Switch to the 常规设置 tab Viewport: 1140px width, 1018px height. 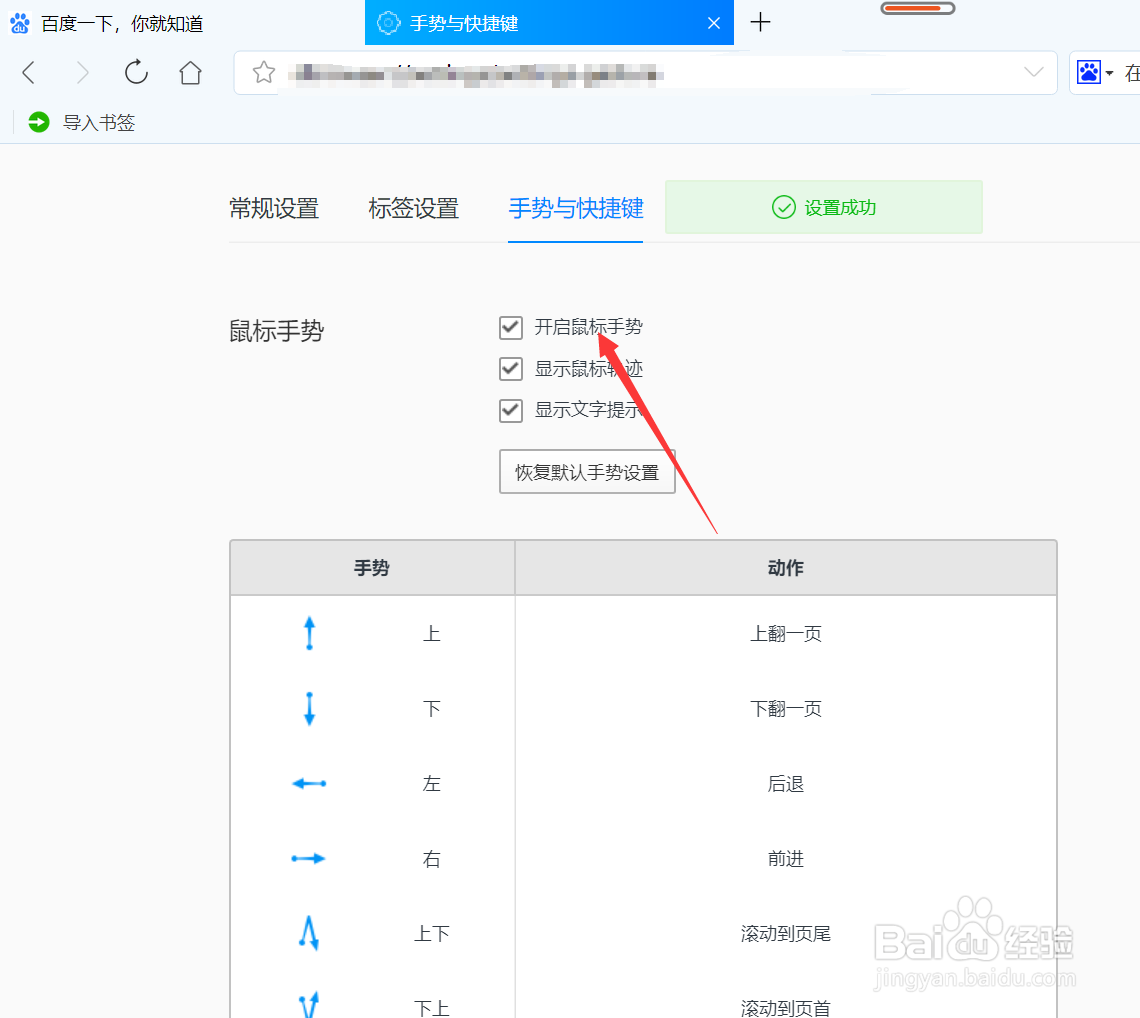point(274,208)
